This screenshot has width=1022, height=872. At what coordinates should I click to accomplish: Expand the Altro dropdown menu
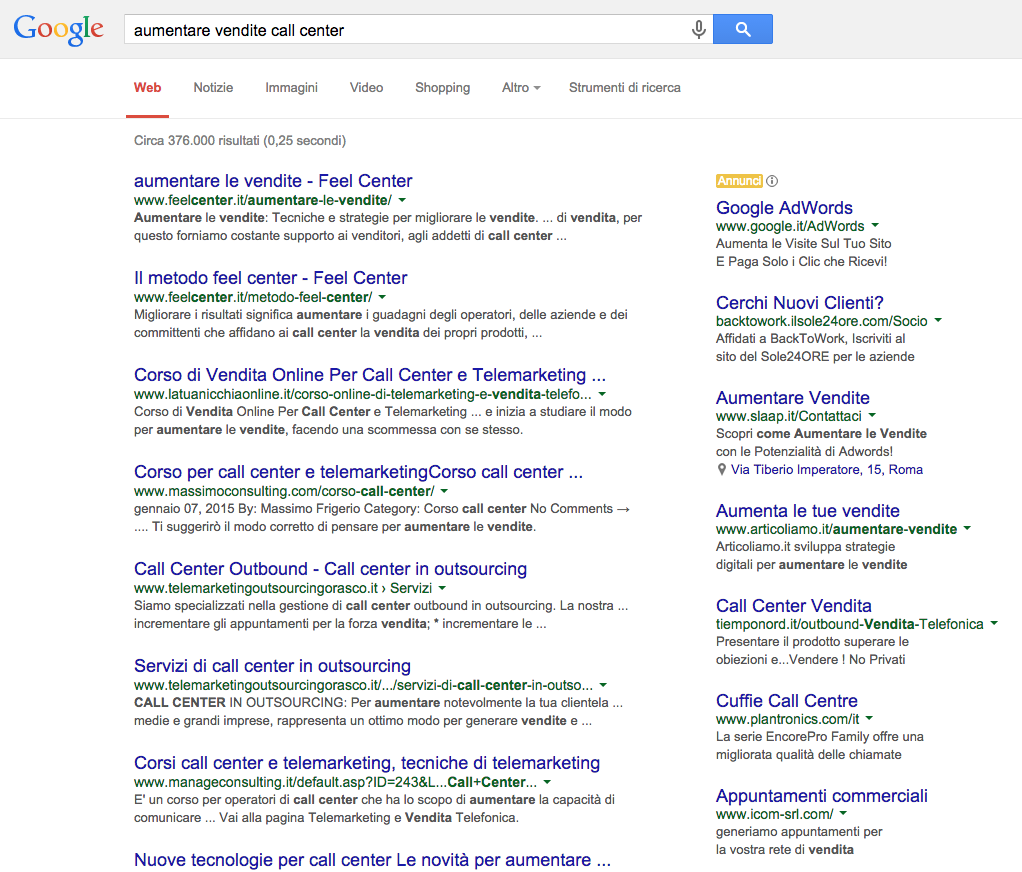521,87
